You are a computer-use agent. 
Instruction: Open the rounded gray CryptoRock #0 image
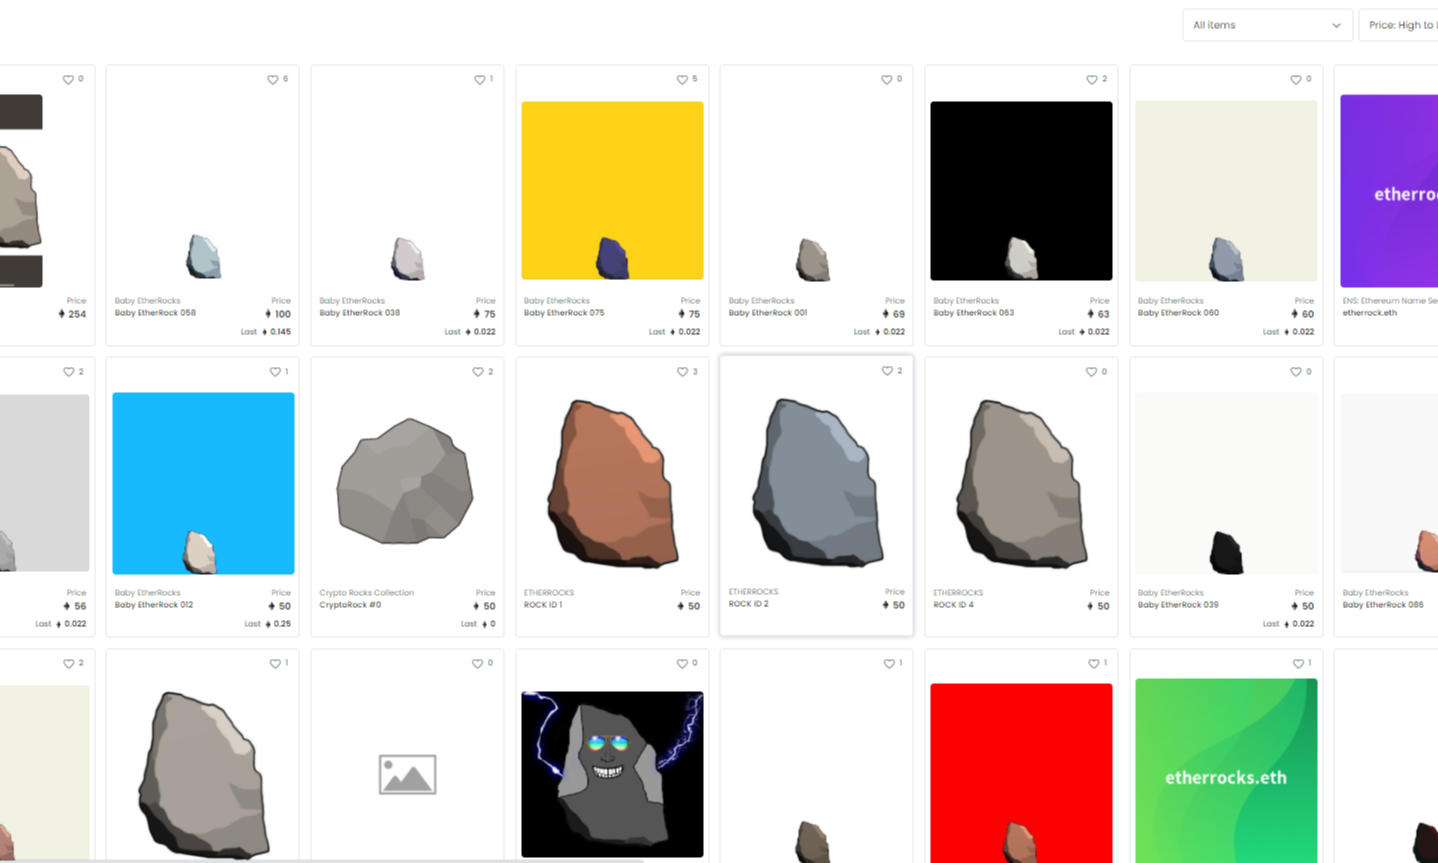click(x=405, y=481)
